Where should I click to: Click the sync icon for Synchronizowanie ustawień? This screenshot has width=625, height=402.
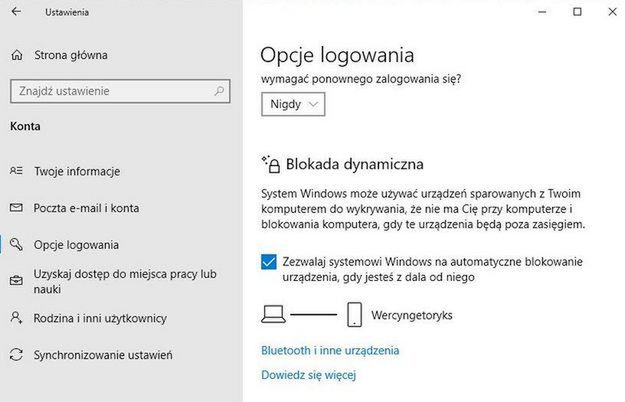pos(15,355)
